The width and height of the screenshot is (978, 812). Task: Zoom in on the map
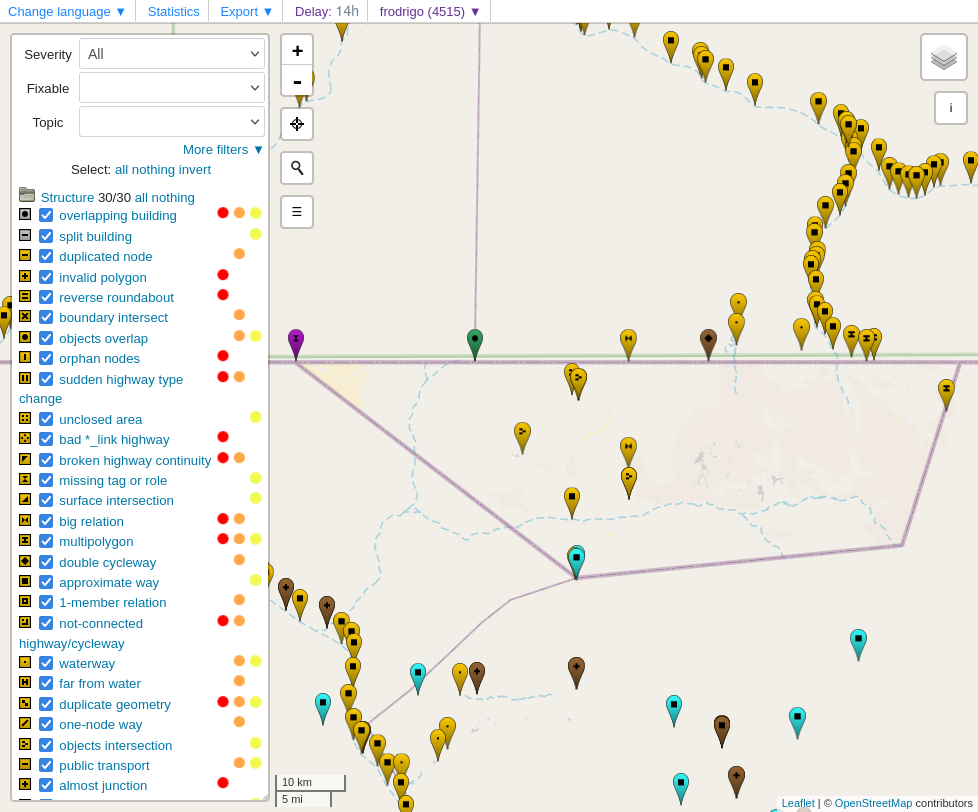(296, 49)
